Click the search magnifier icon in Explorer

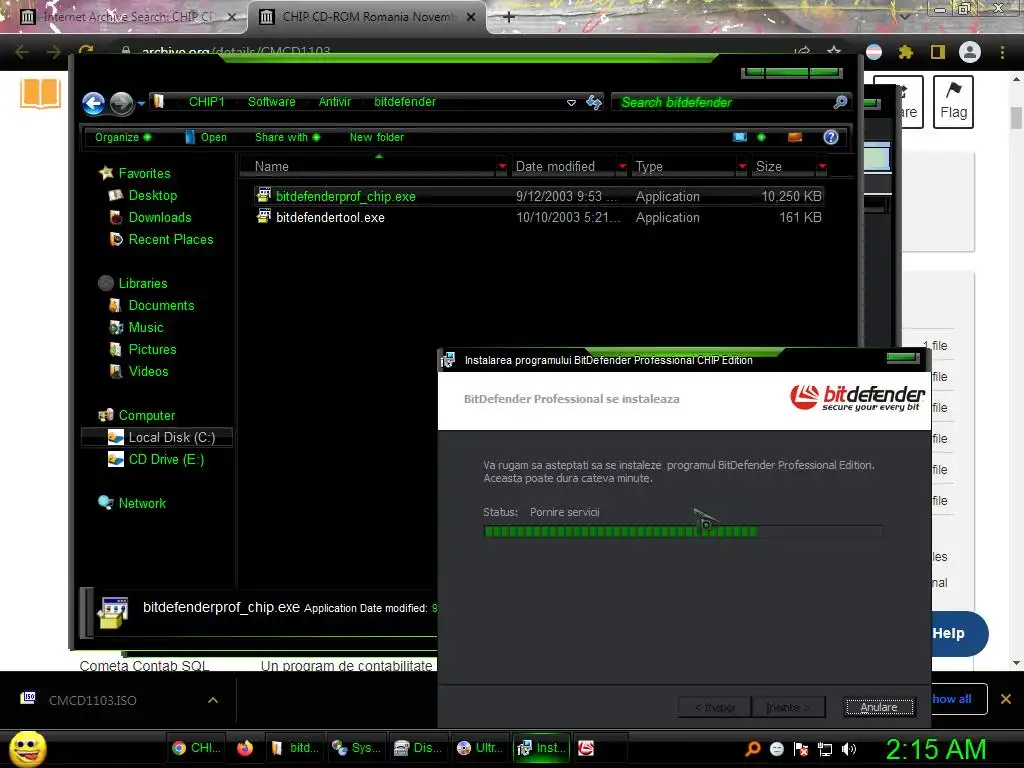(x=840, y=103)
